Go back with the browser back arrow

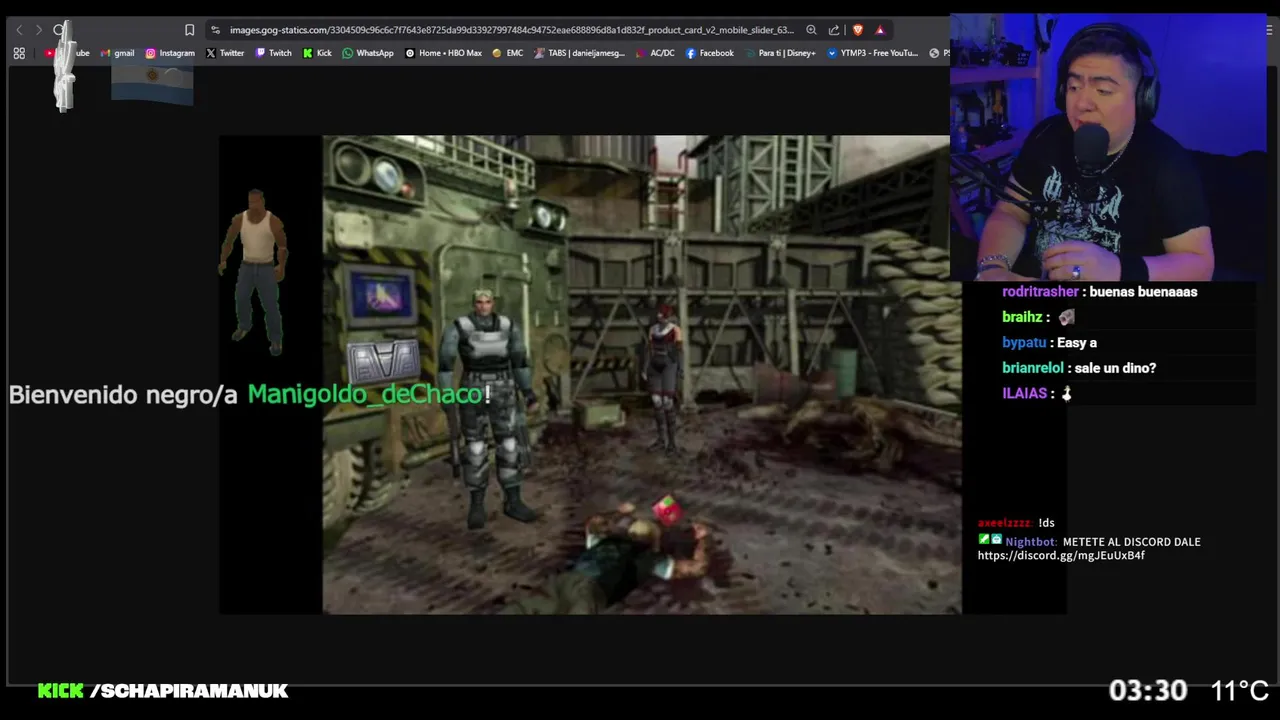18,30
